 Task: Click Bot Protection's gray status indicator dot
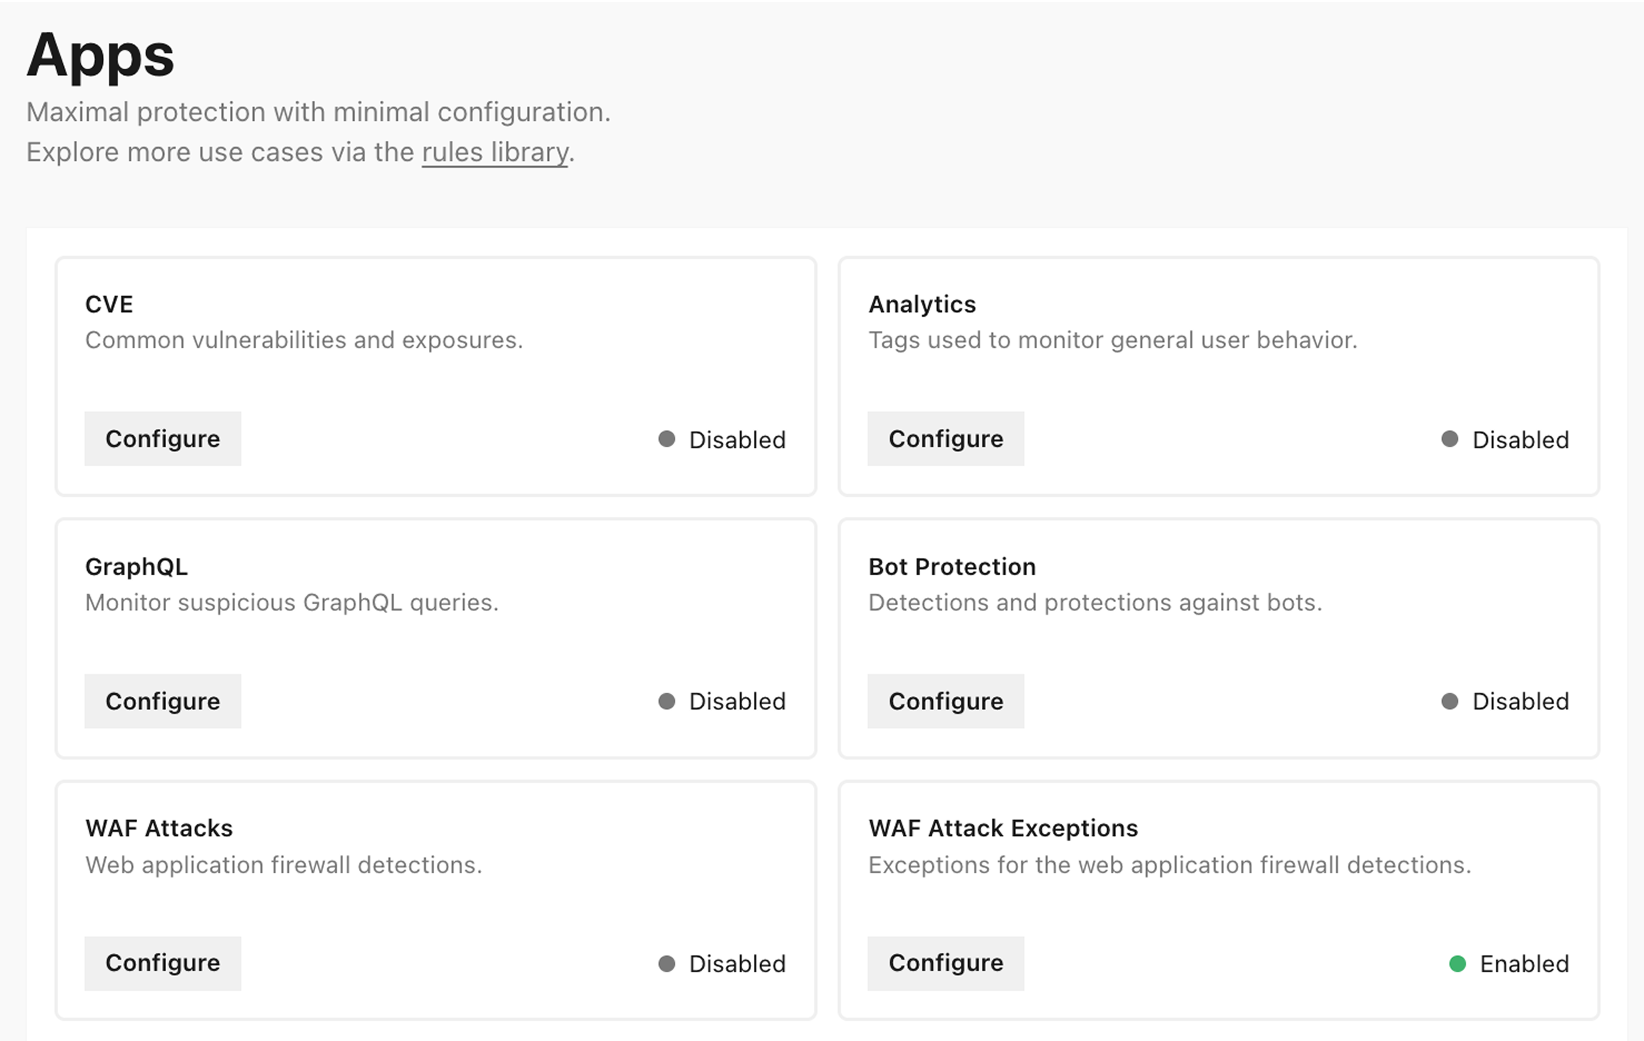pos(1450,701)
